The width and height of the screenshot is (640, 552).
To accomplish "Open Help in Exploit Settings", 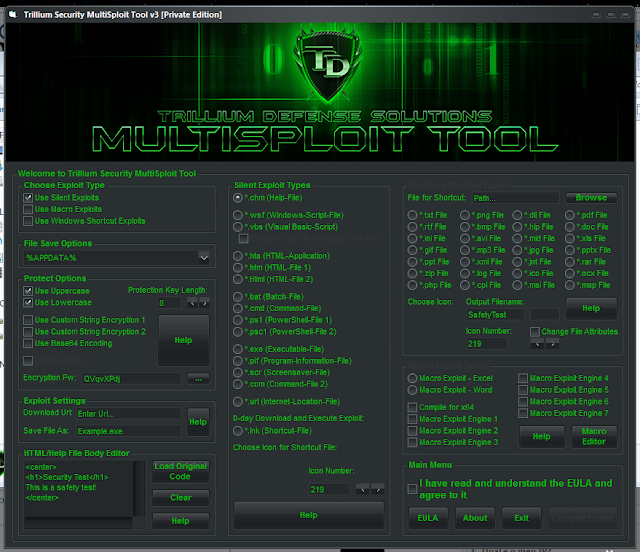I will 198,422.
